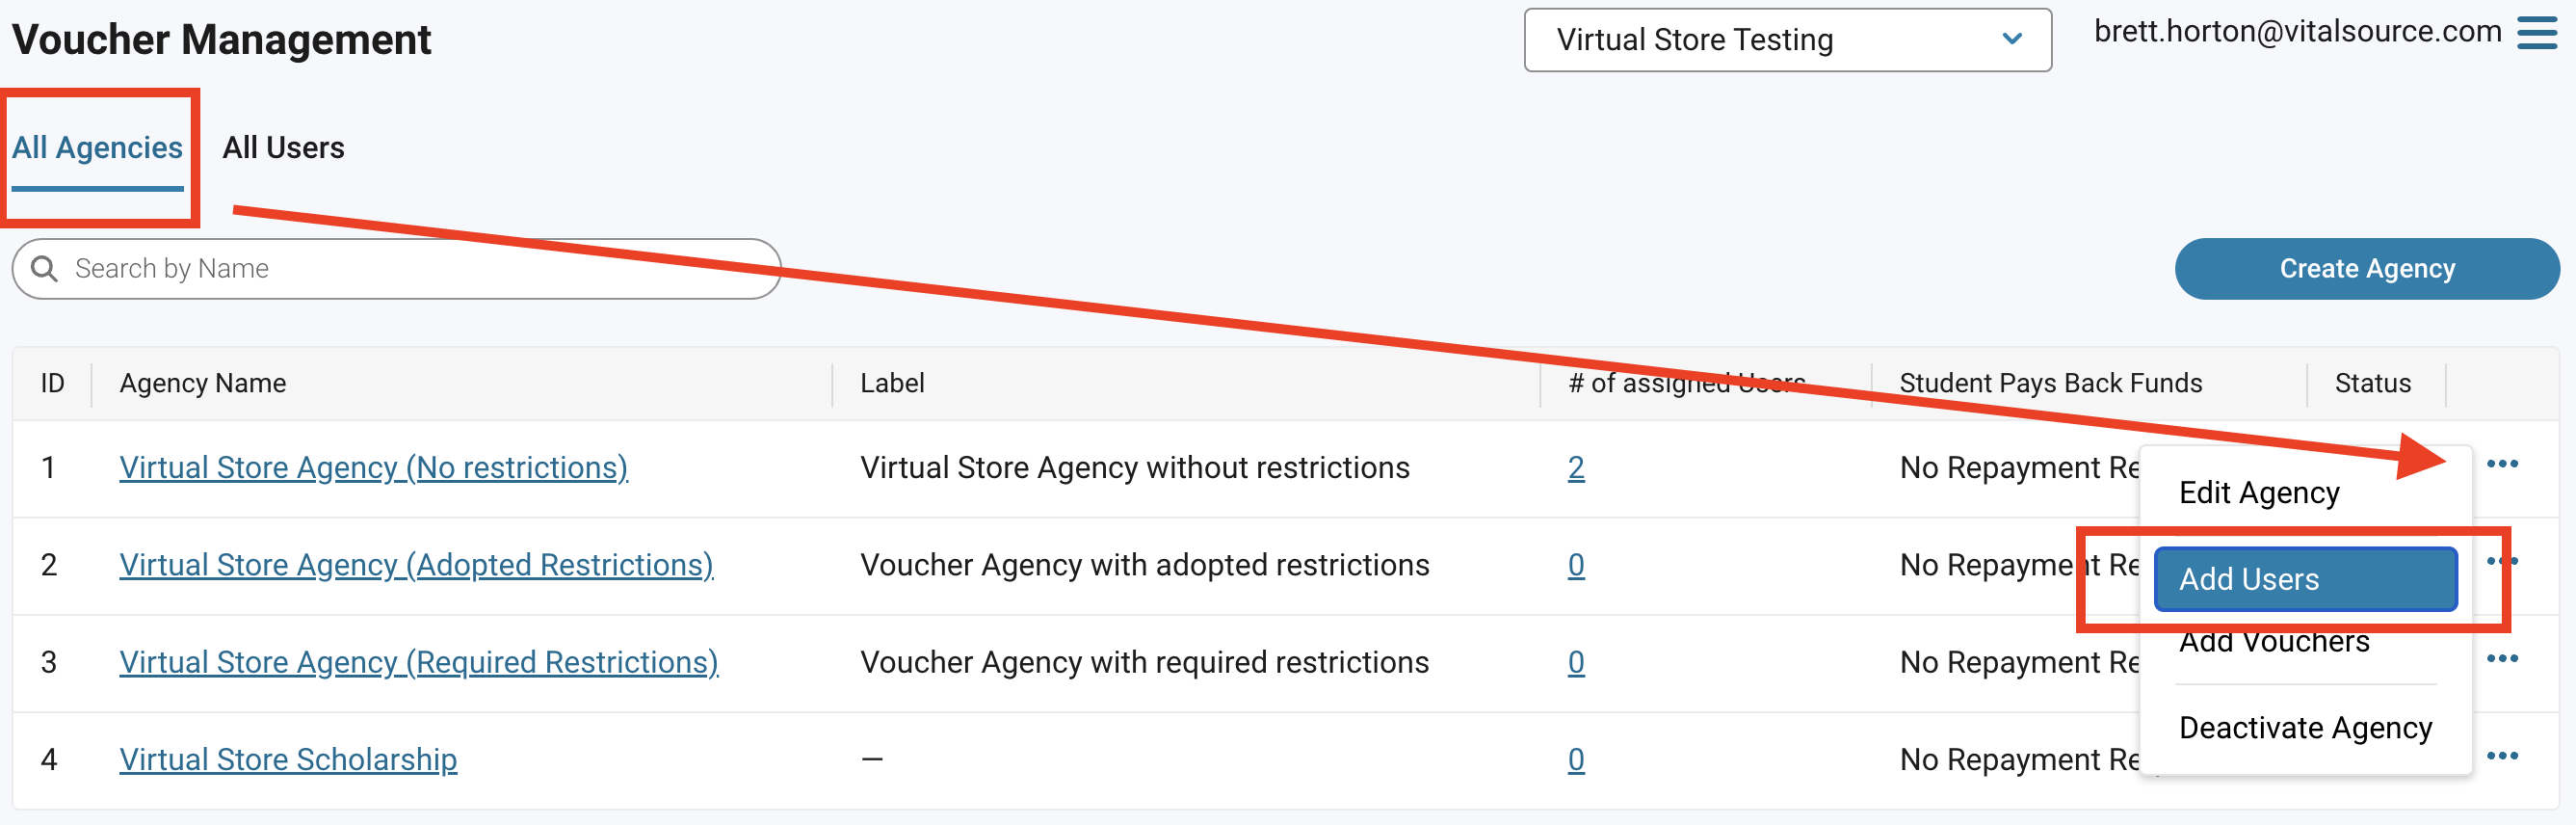The height and width of the screenshot is (825, 2576).
Task: Open Virtual Store Agency (Required Restrictions) link
Action: (x=419, y=662)
